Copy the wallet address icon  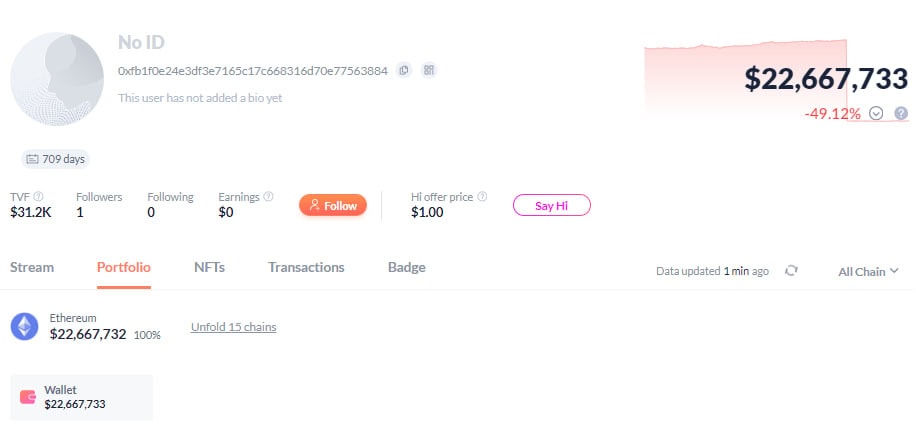pyautogui.click(x=403, y=70)
